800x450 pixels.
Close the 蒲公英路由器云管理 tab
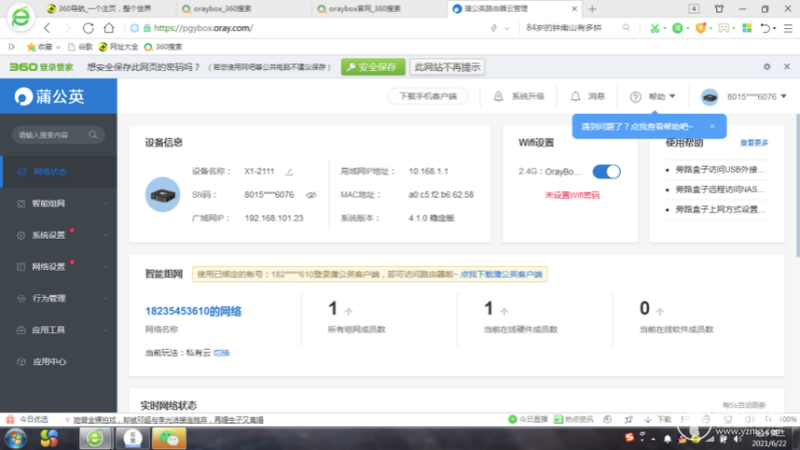tap(574, 9)
